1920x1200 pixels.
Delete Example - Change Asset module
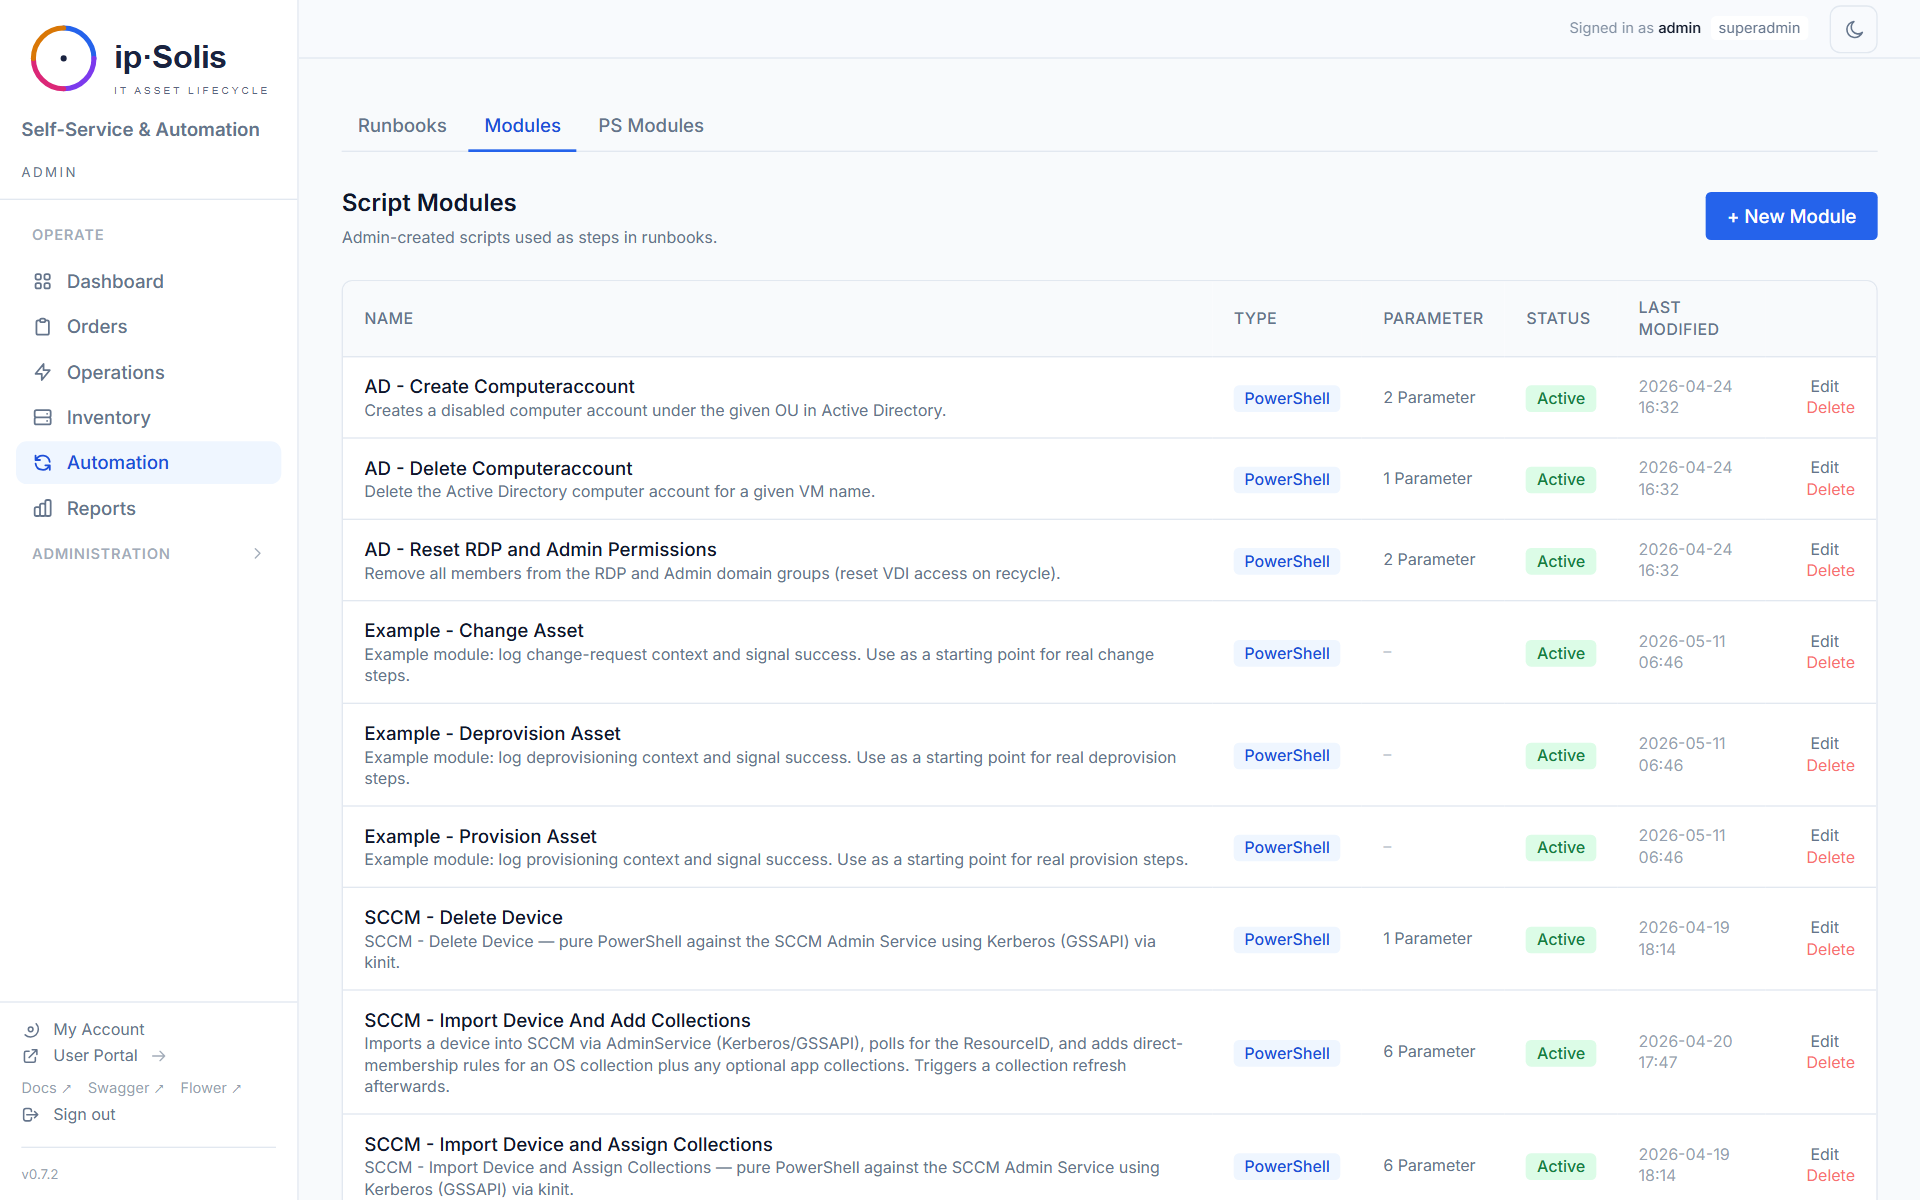pos(1830,663)
